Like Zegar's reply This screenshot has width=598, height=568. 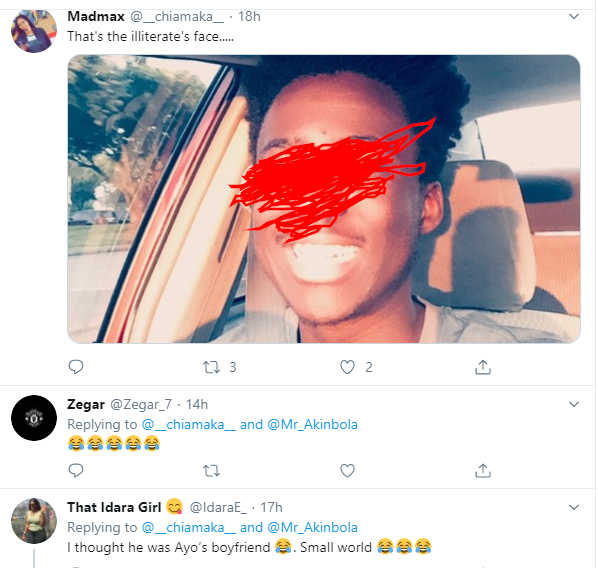click(347, 471)
